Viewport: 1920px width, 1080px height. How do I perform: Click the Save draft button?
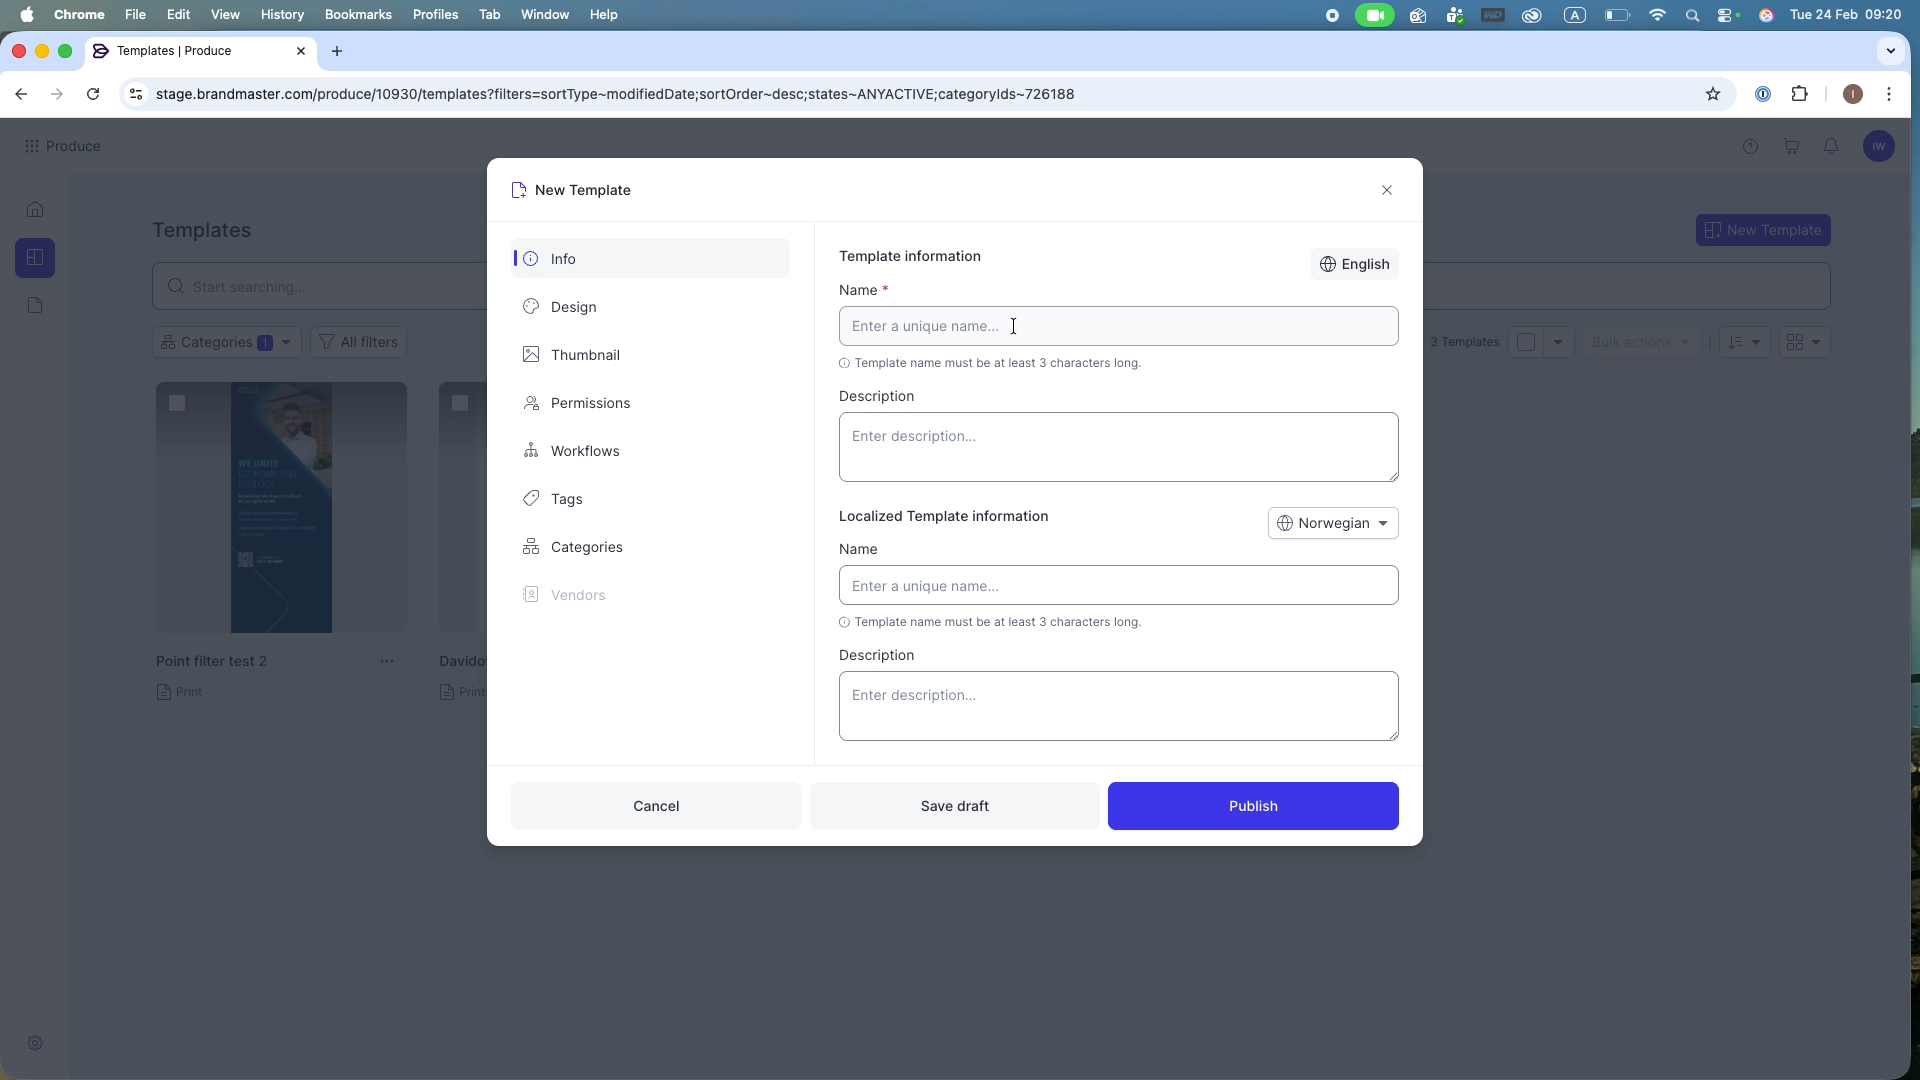coord(955,806)
